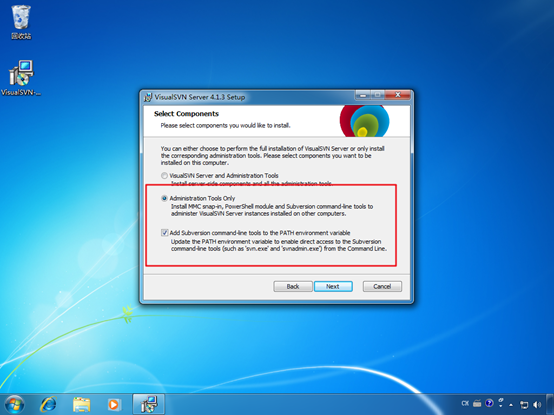Click the VisualSVN Server 4.1.3 Setup title

[200, 97]
